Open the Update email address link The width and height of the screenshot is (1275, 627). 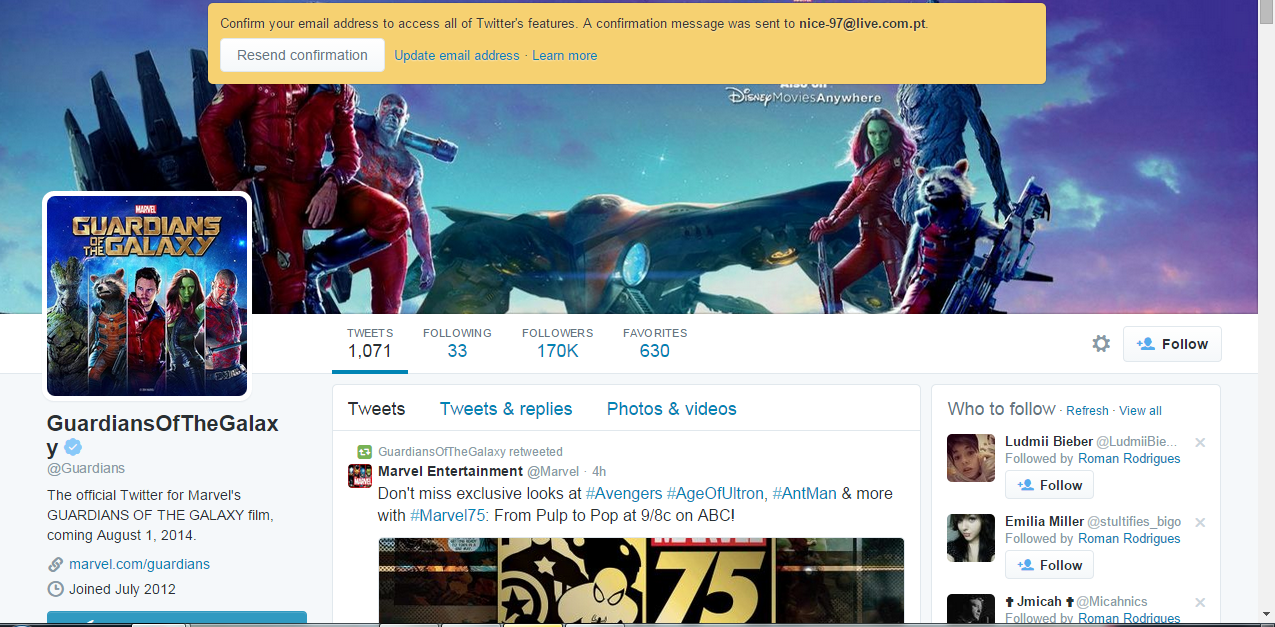click(x=457, y=56)
